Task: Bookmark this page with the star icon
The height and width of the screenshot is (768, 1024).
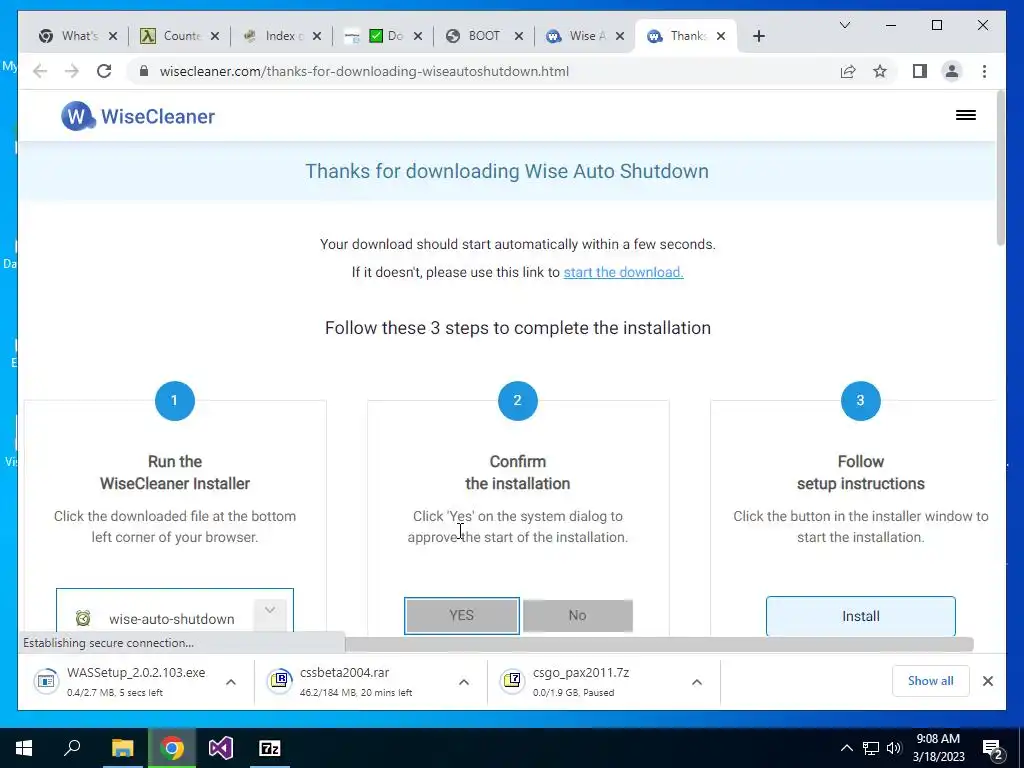Action: (880, 71)
